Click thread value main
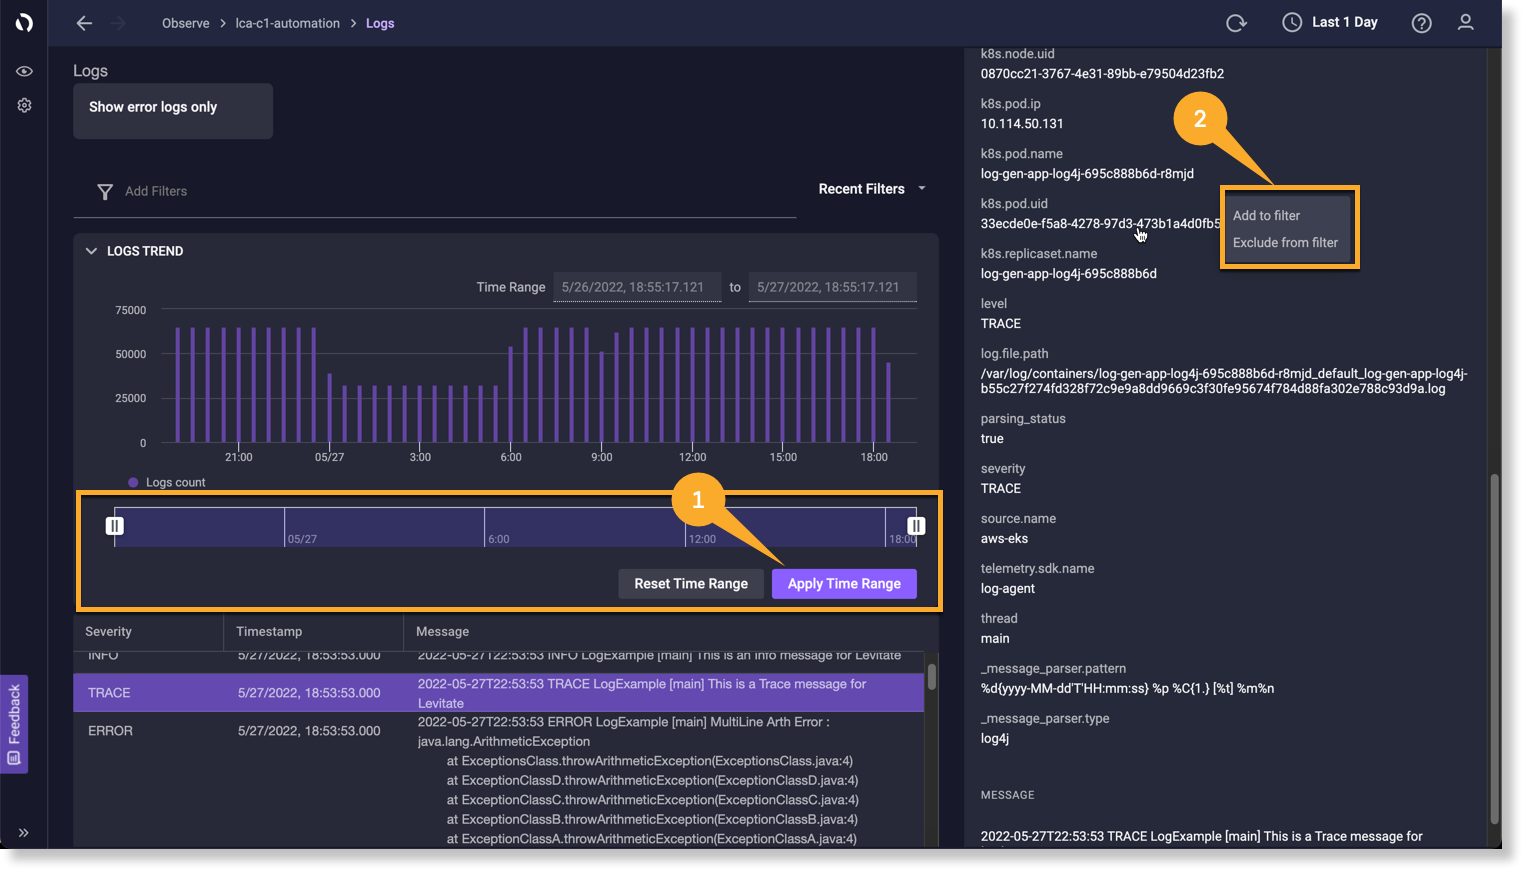The height and width of the screenshot is (869, 1522). [x=995, y=639]
